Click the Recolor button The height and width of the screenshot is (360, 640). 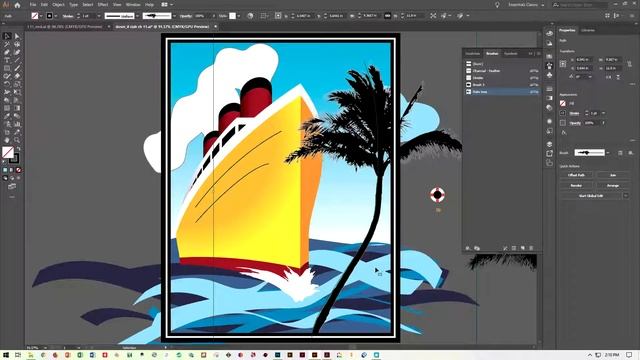pos(576,185)
